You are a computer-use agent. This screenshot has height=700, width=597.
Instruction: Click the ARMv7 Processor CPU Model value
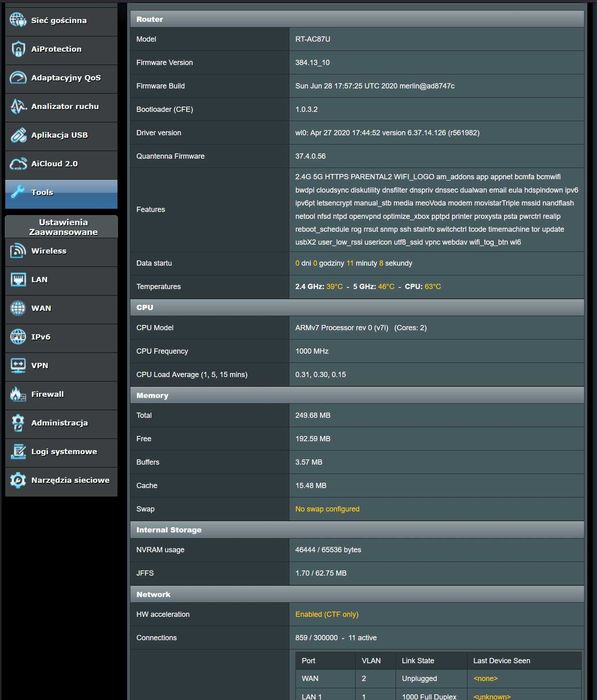[361, 328]
